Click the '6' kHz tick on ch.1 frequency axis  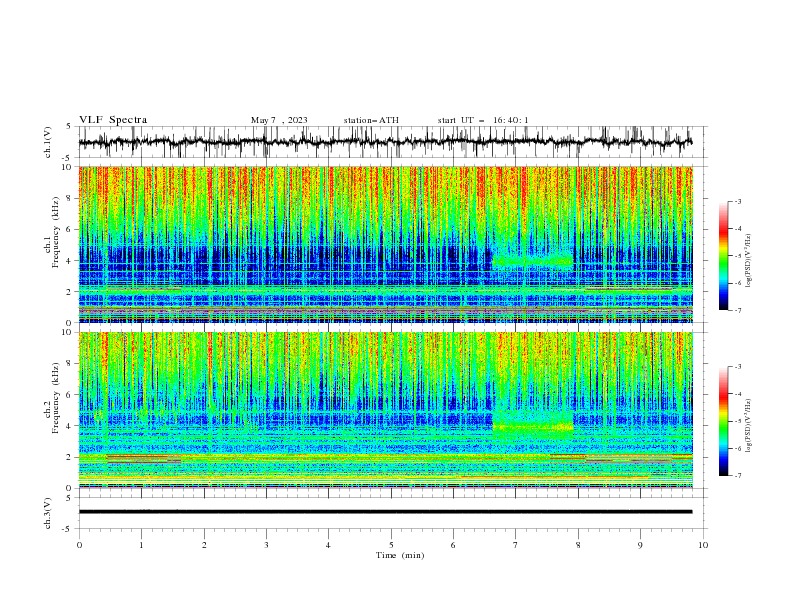pos(70,229)
